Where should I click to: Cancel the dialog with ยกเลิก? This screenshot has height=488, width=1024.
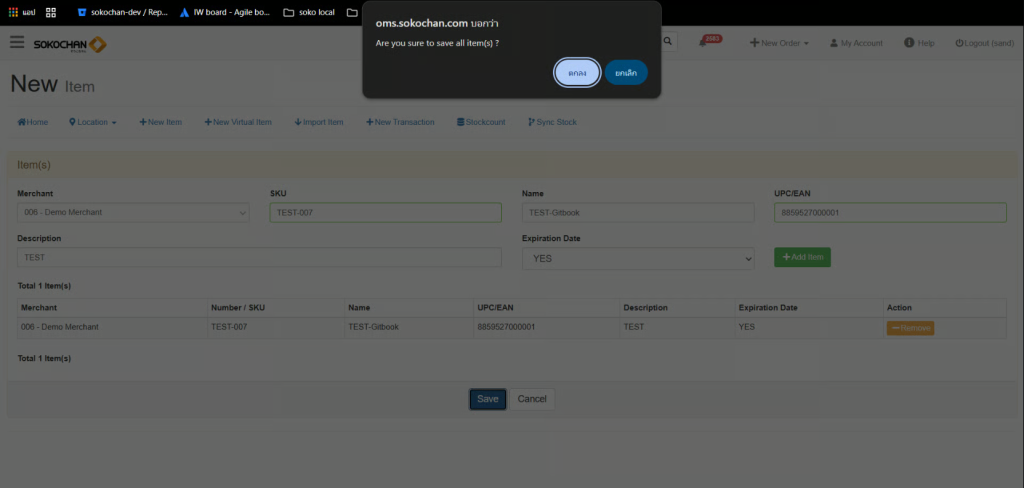click(x=626, y=73)
